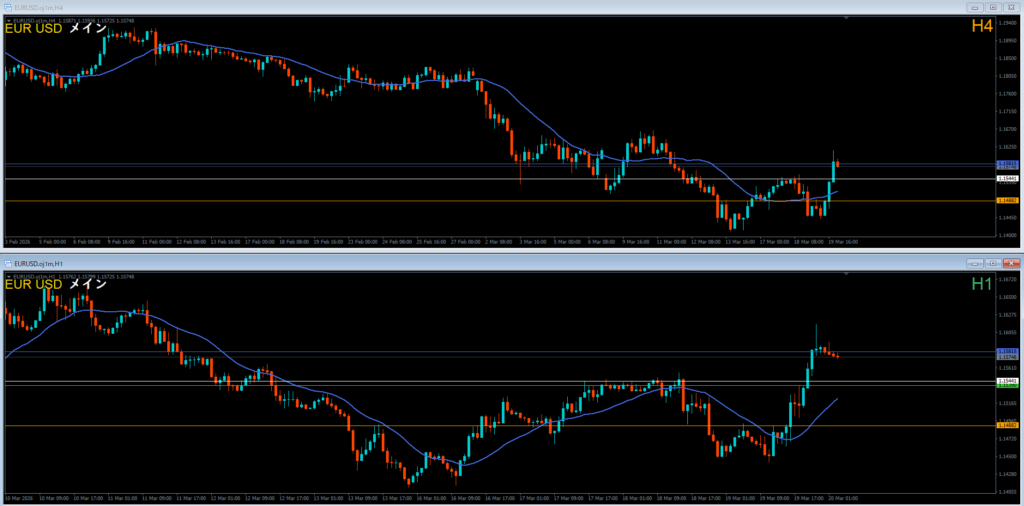Click the blue 1.15815 price label on H1
The width and height of the screenshot is (1024, 506).
click(1008, 352)
